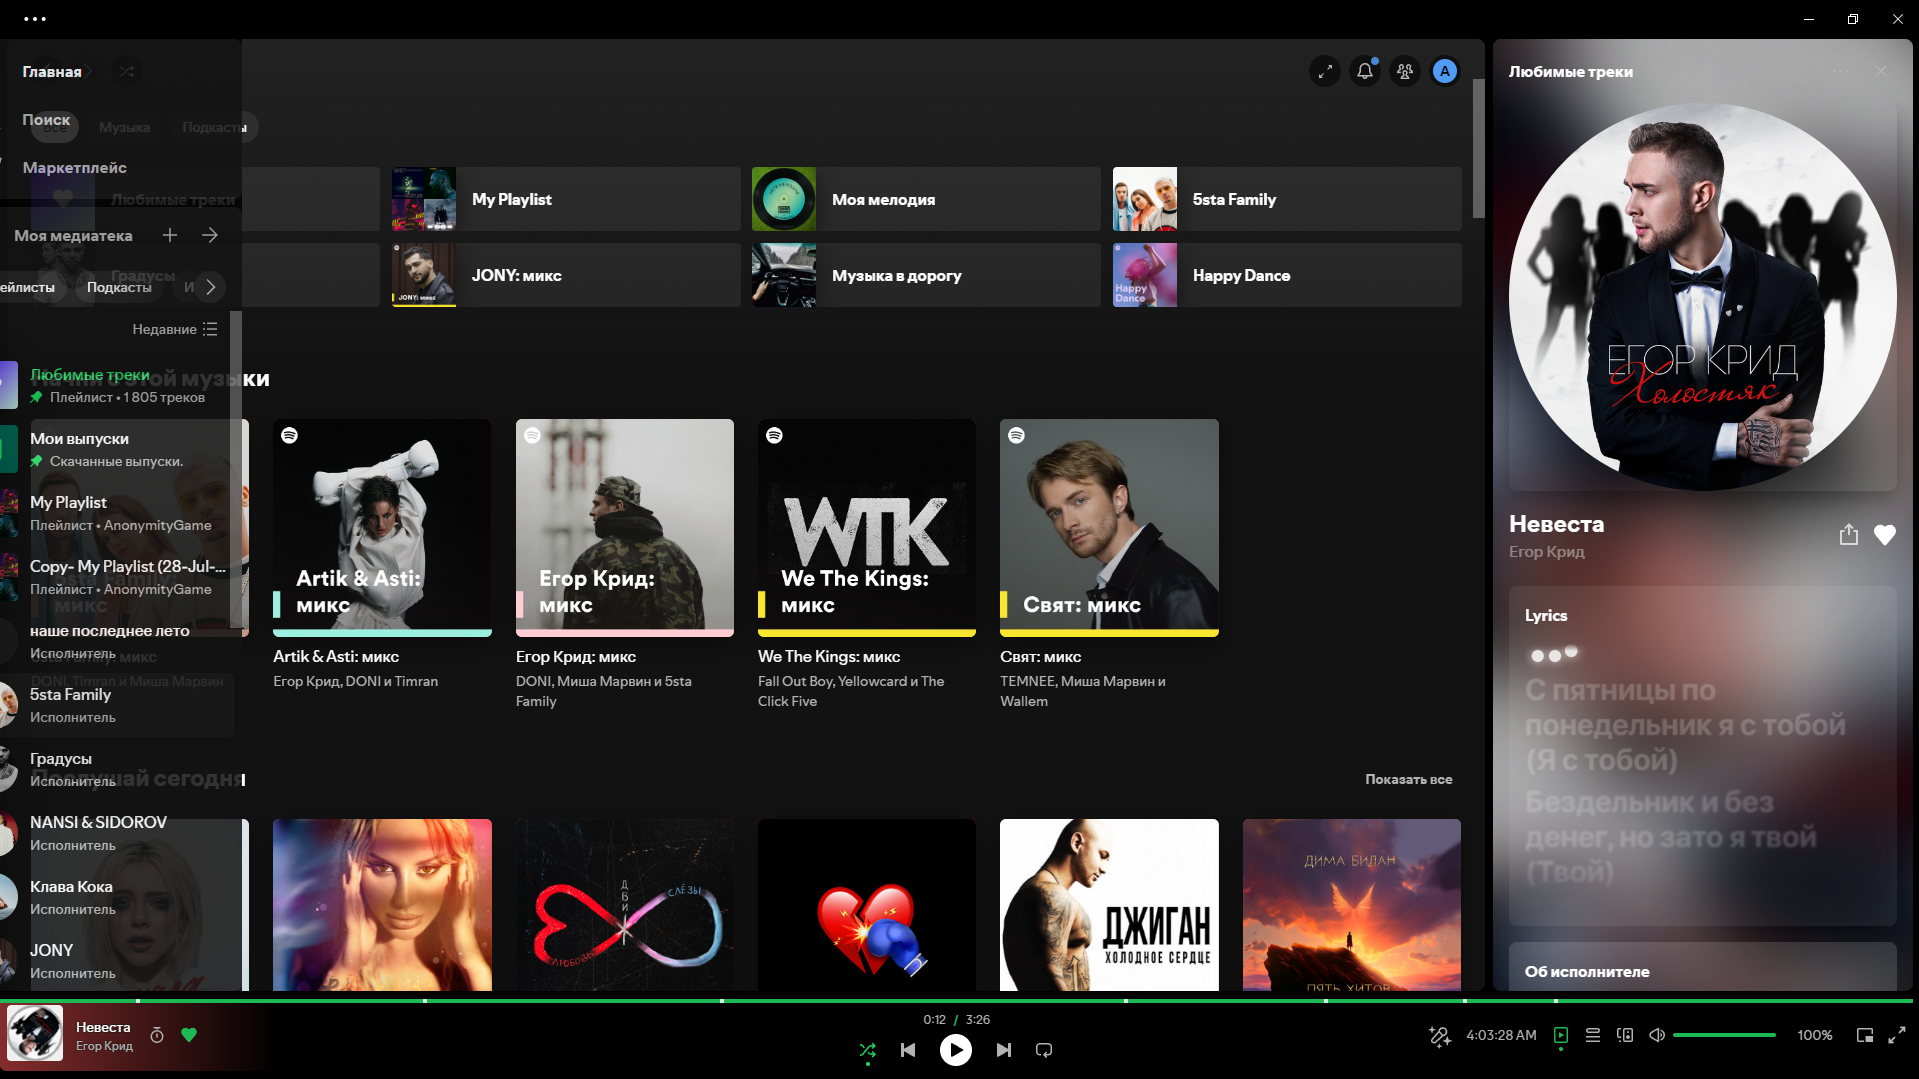1919x1079 pixels.
Task: Open the My Playlist shortcut card
Action: pos(566,199)
